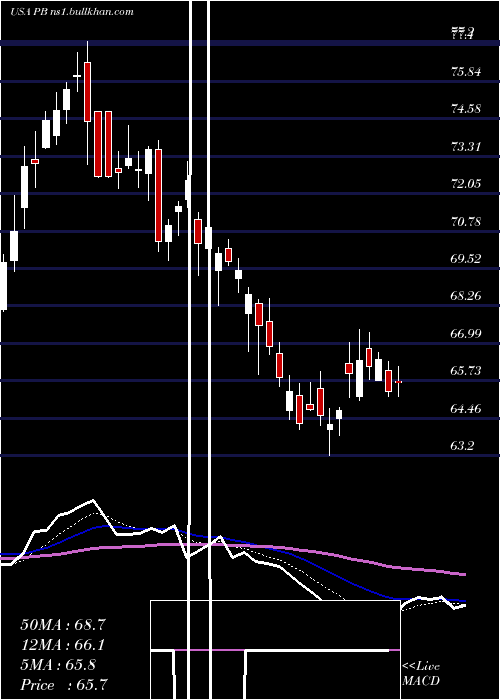Click the 68.26 price axis label
This screenshot has width=500, height=700.
466,296
